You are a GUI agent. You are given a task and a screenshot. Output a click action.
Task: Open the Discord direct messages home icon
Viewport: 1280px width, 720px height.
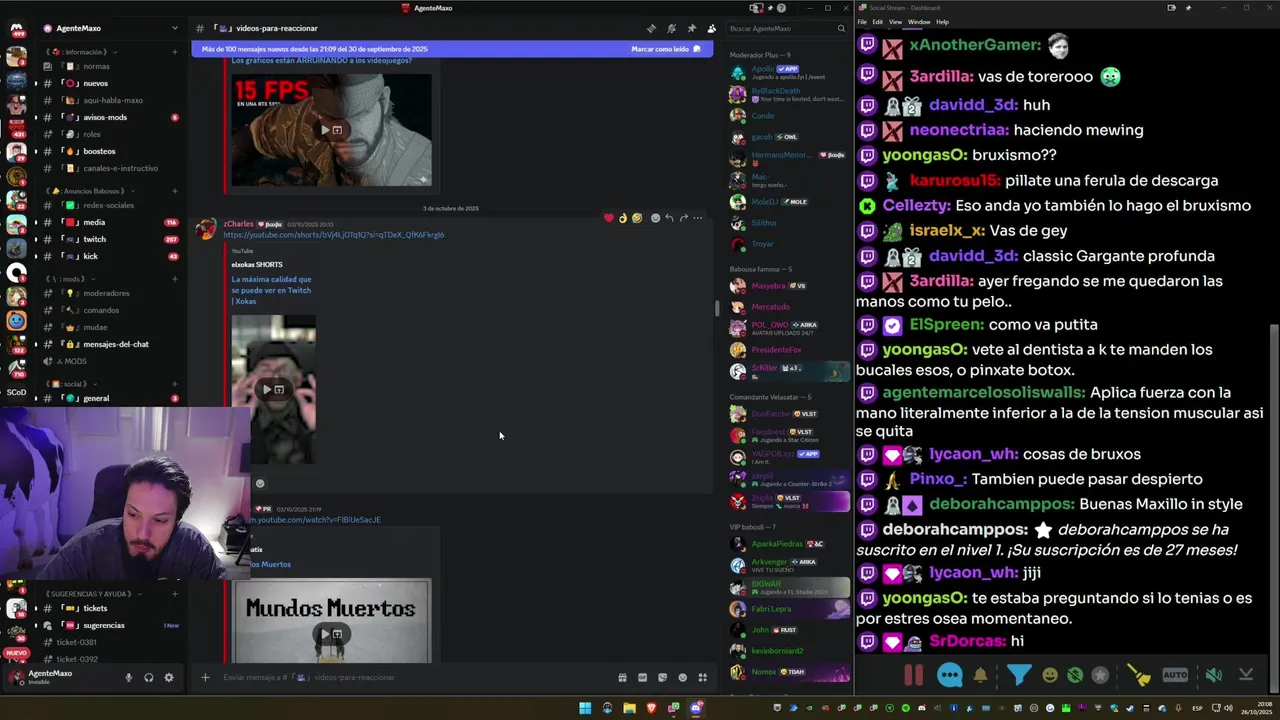(16, 28)
